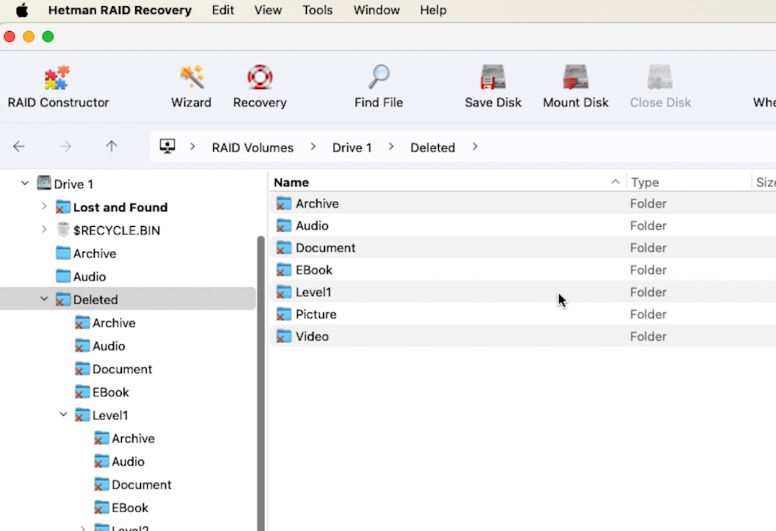
Task: Go back with the left arrow
Action: pyautogui.click(x=19, y=146)
